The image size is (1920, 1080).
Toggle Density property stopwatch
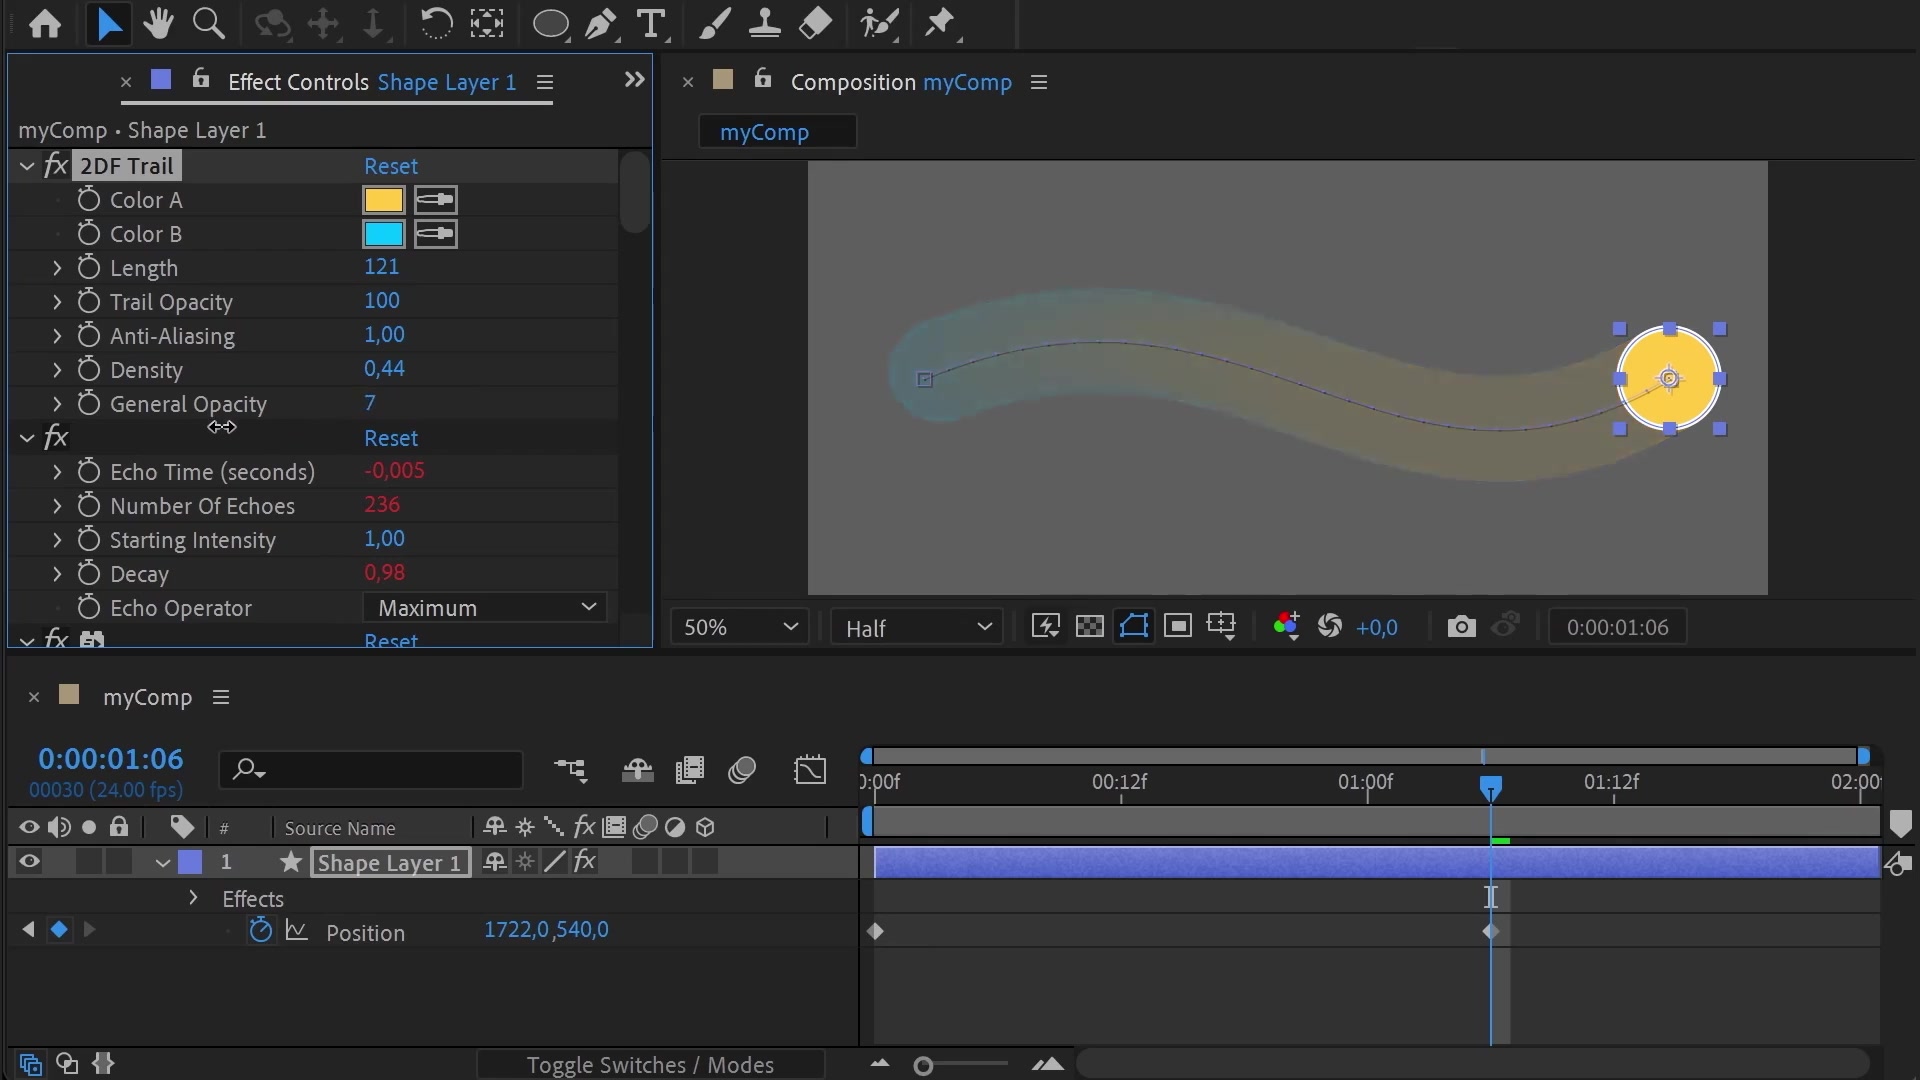click(89, 370)
